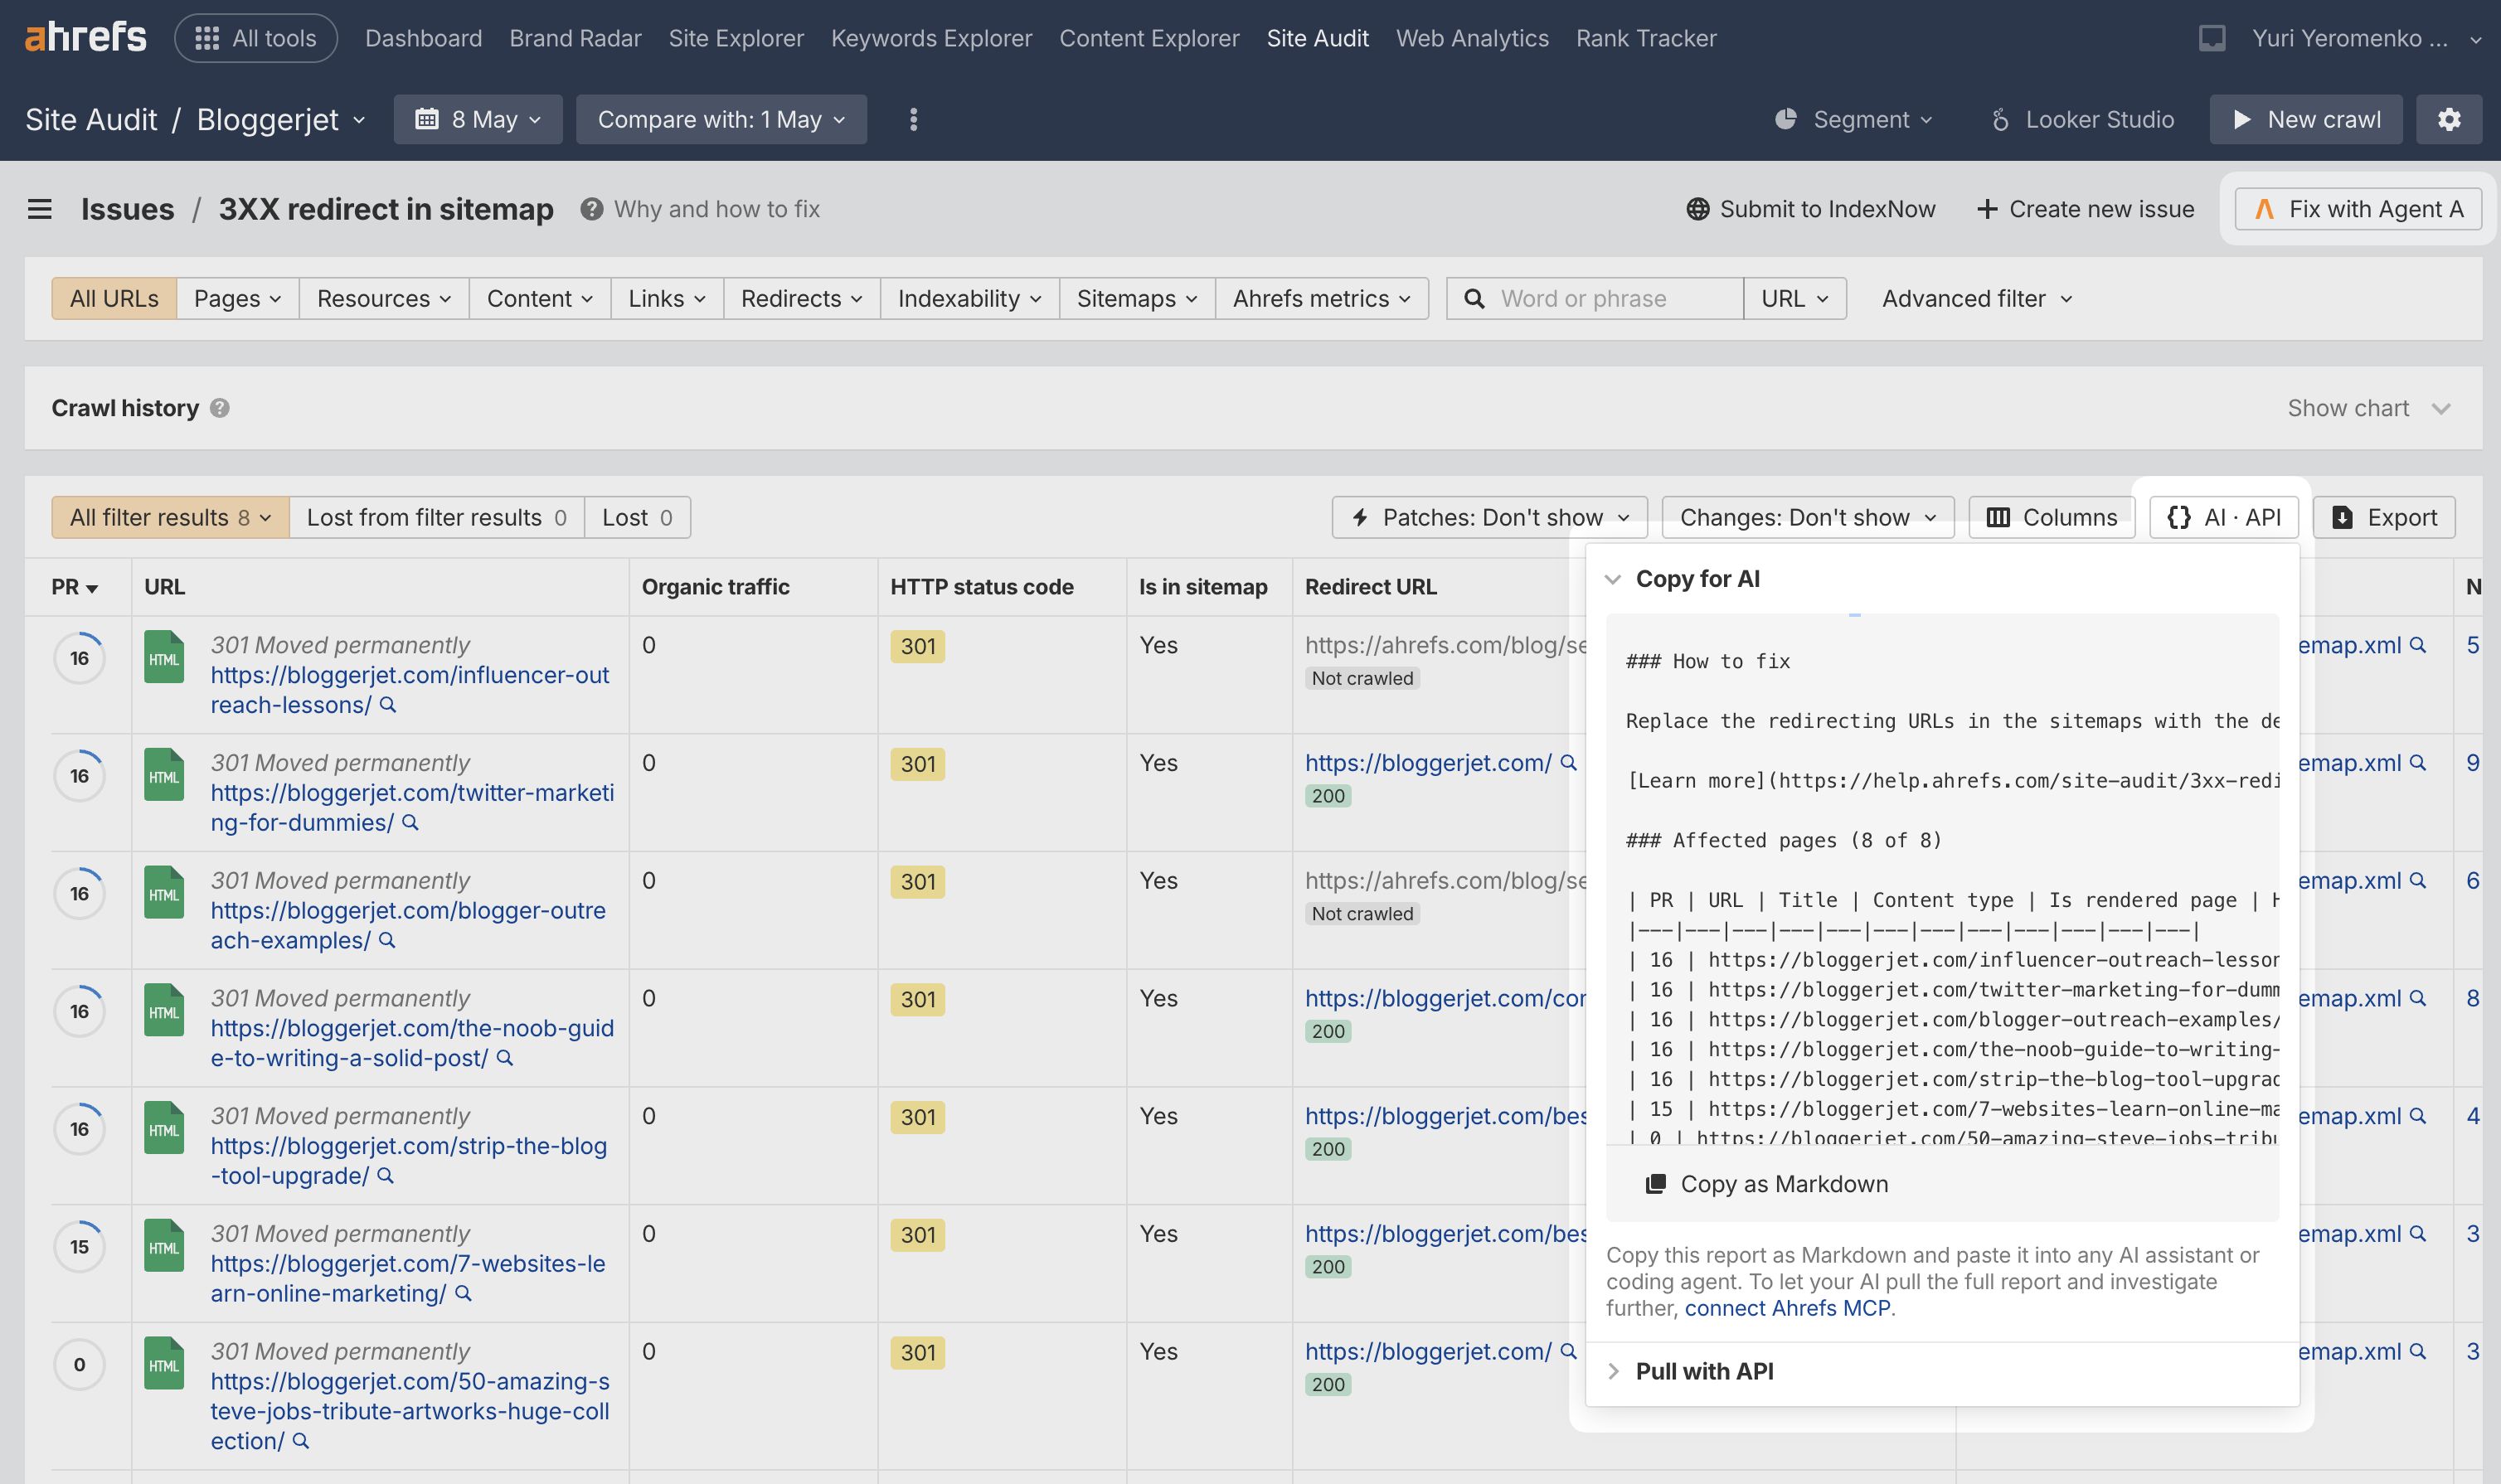Click sitemap.xml magnifier in first row

click(x=2418, y=645)
